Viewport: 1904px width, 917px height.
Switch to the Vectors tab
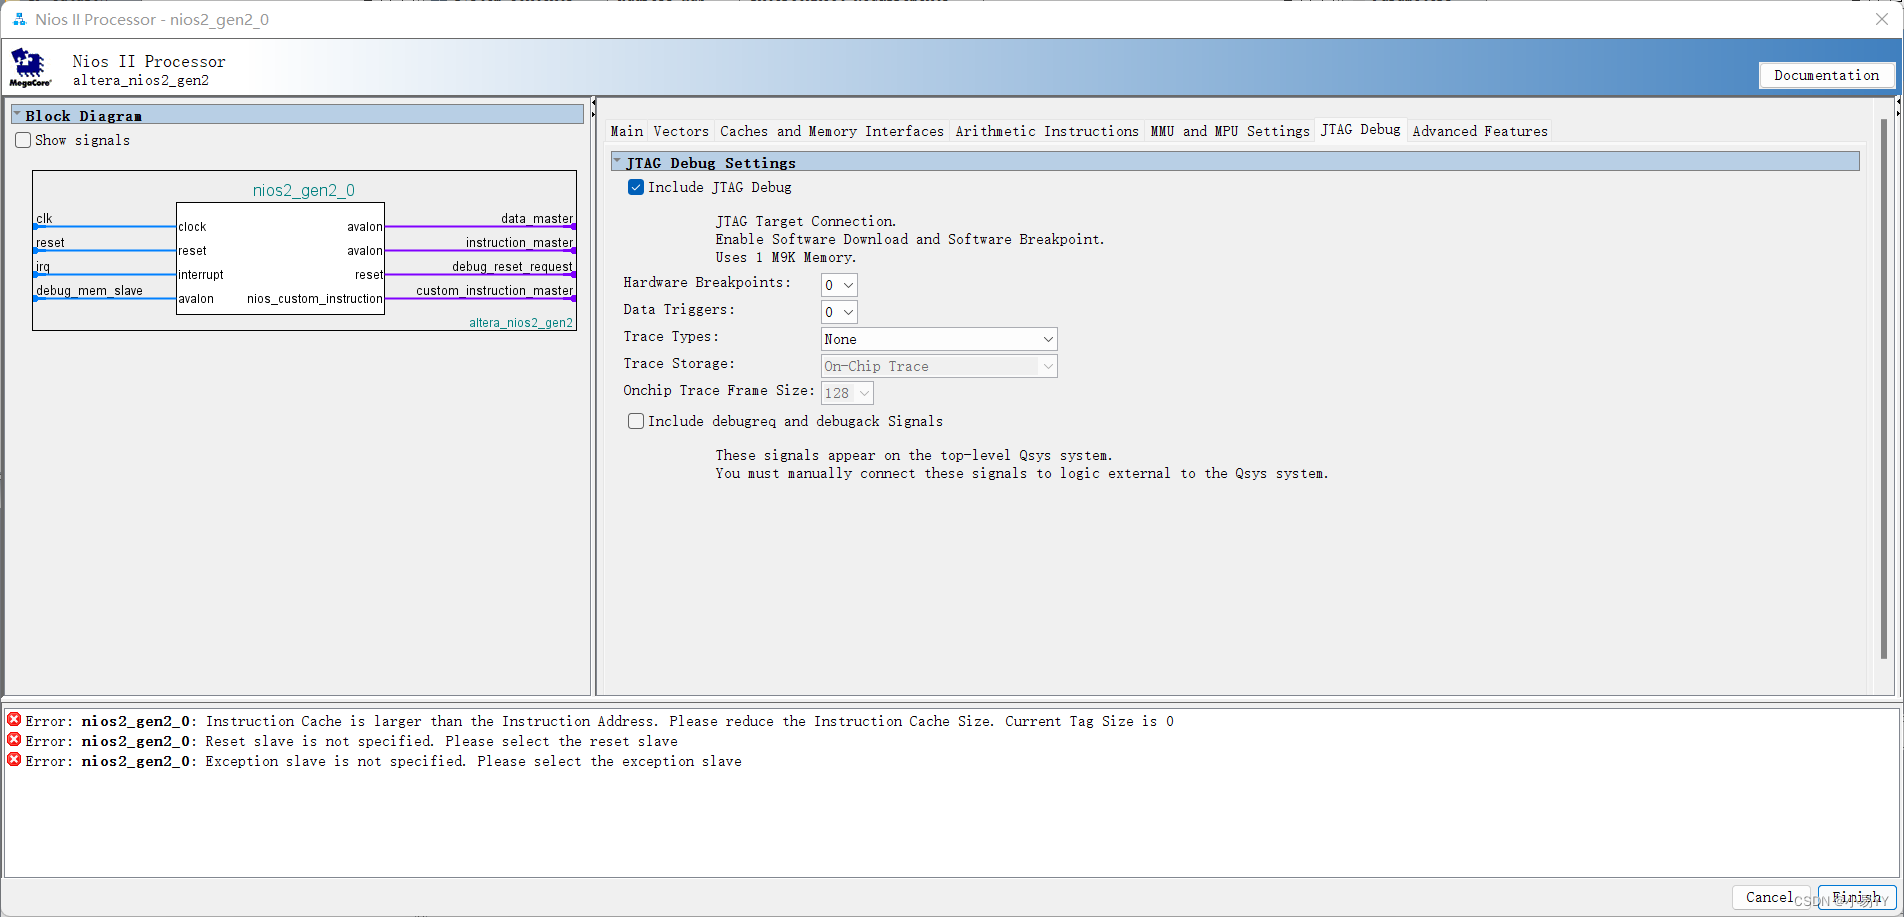(681, 131)
